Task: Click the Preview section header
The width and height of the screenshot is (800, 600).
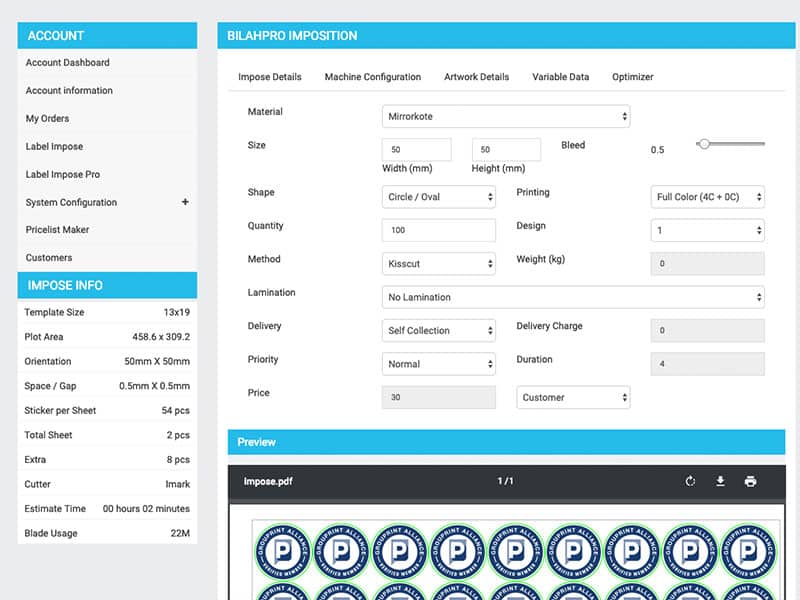Action: pos(506,442)
